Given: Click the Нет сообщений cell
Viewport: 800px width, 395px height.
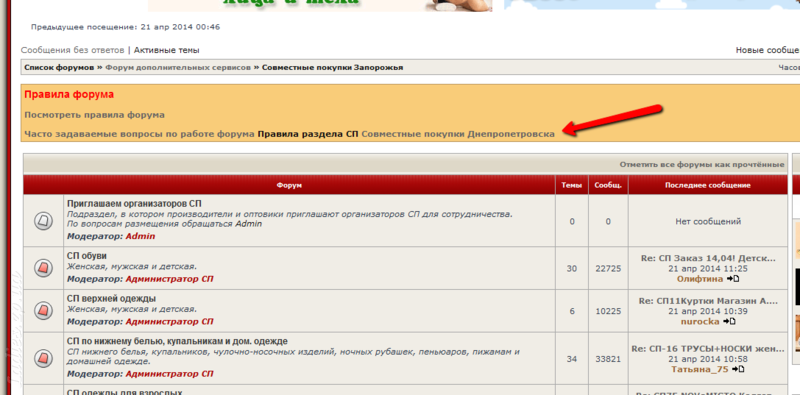Looking at the screenshot, I should point(708,221).
